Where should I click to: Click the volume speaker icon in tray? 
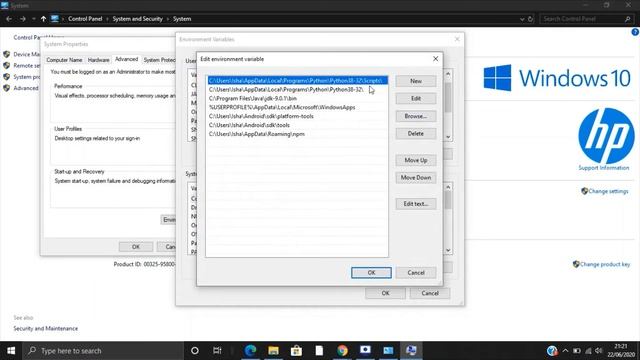pyautogui.click(x=599, y=351)
